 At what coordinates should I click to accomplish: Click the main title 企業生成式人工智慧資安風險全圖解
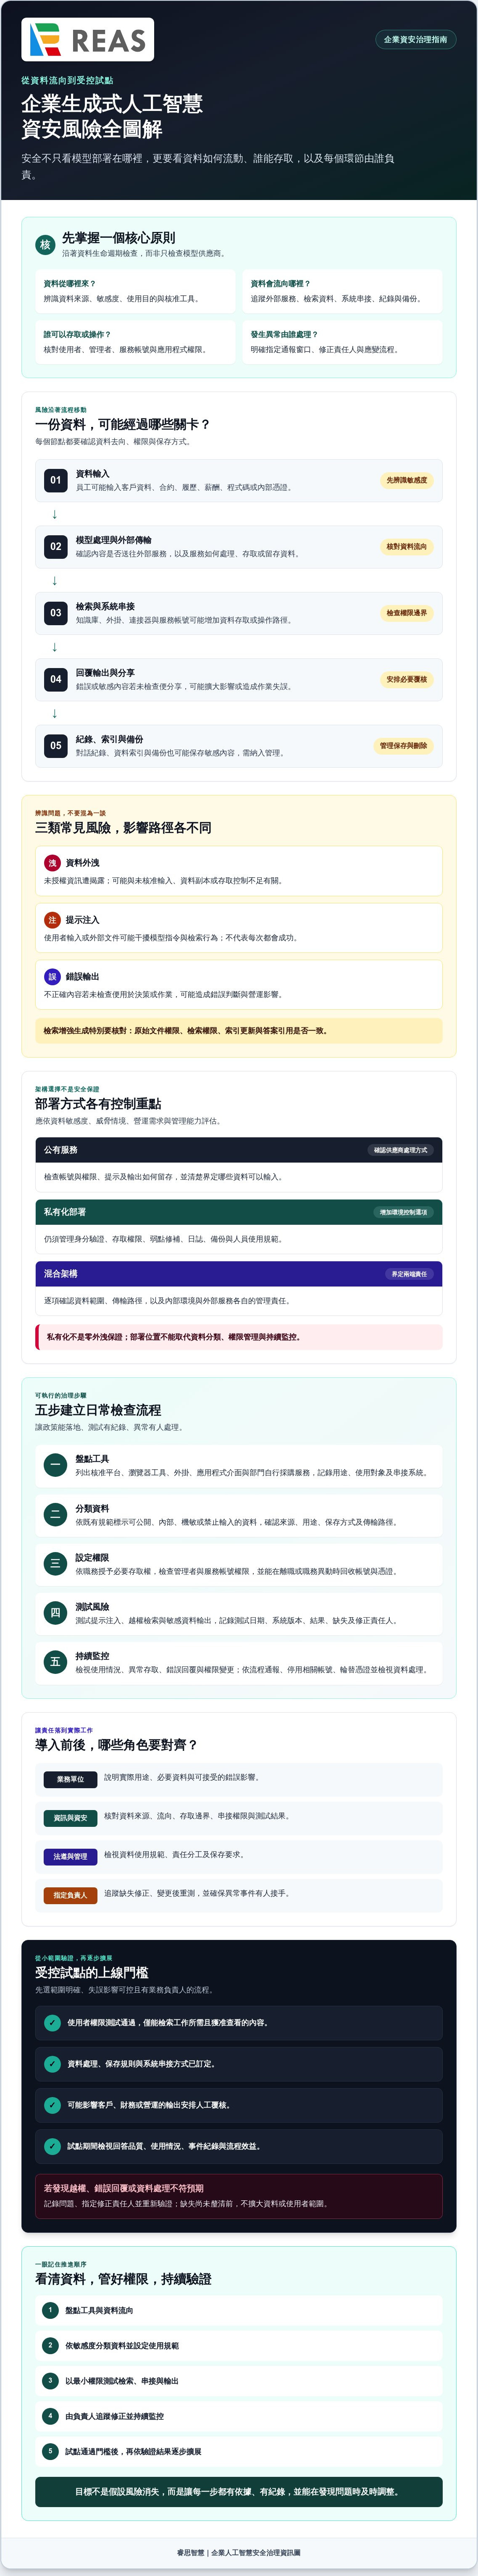click(112, 116)
